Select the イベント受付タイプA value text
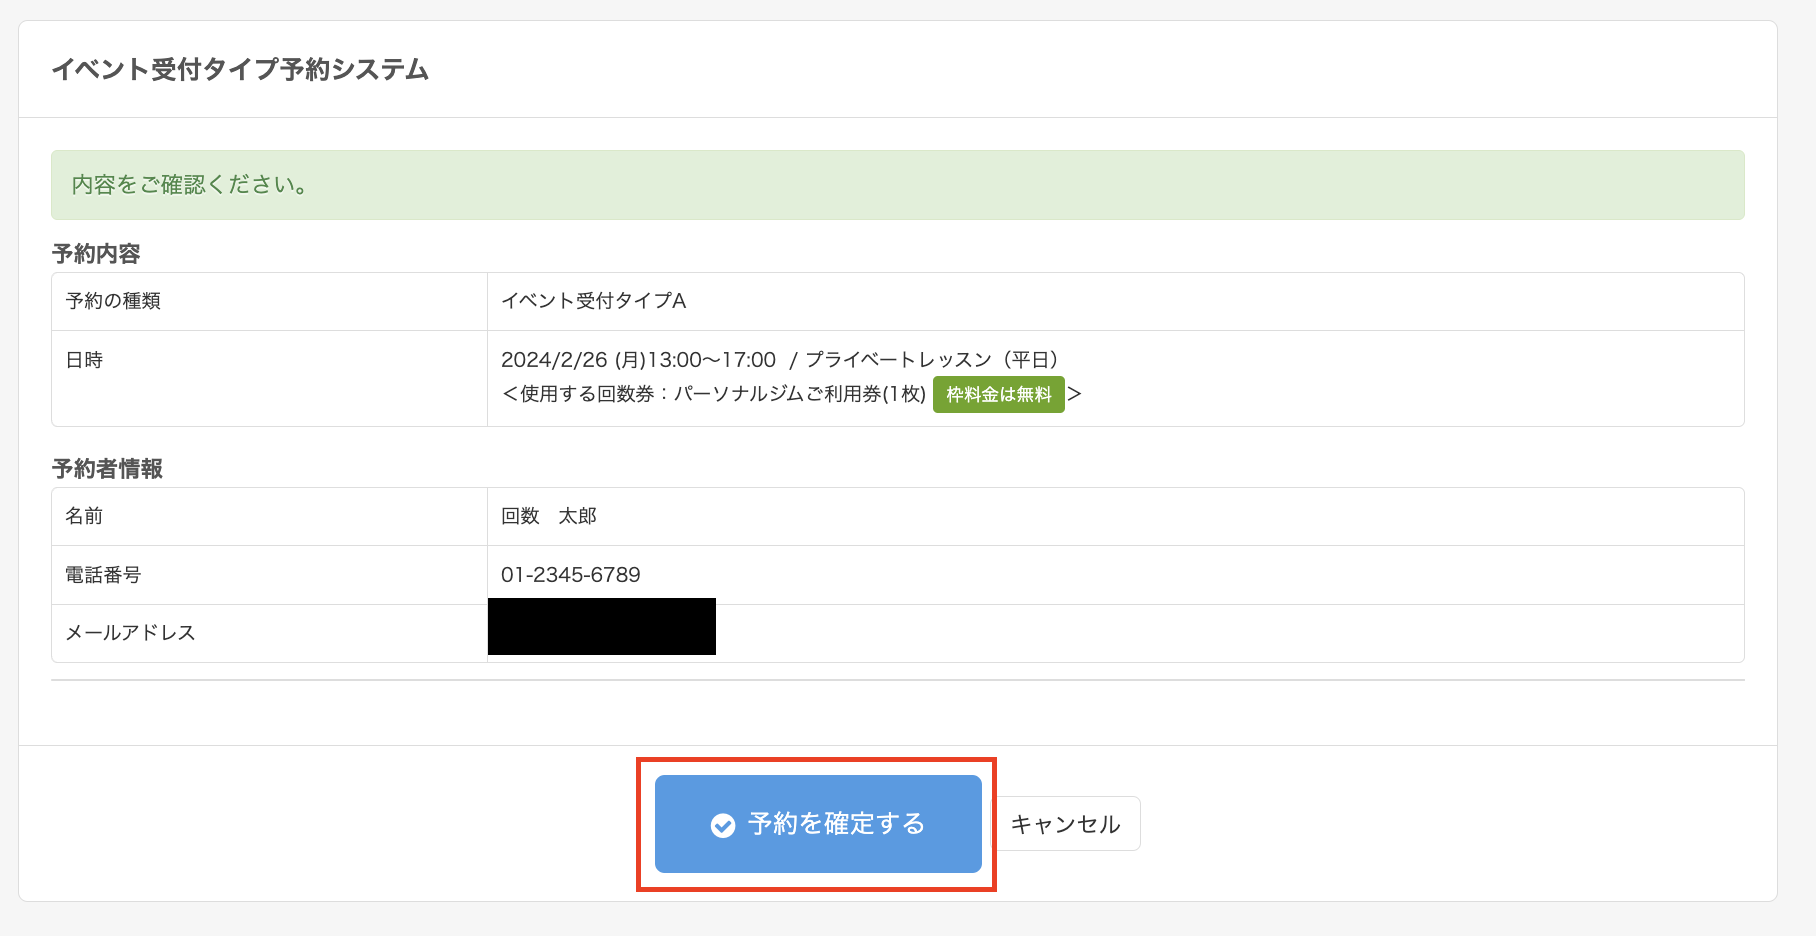The width and height of the screenshot is (1816, 936). [x=593, y=301]
